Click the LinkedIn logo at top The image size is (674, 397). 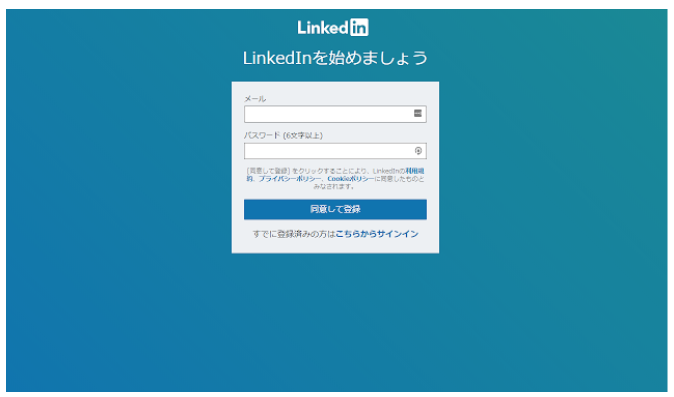tap(333, 27)
